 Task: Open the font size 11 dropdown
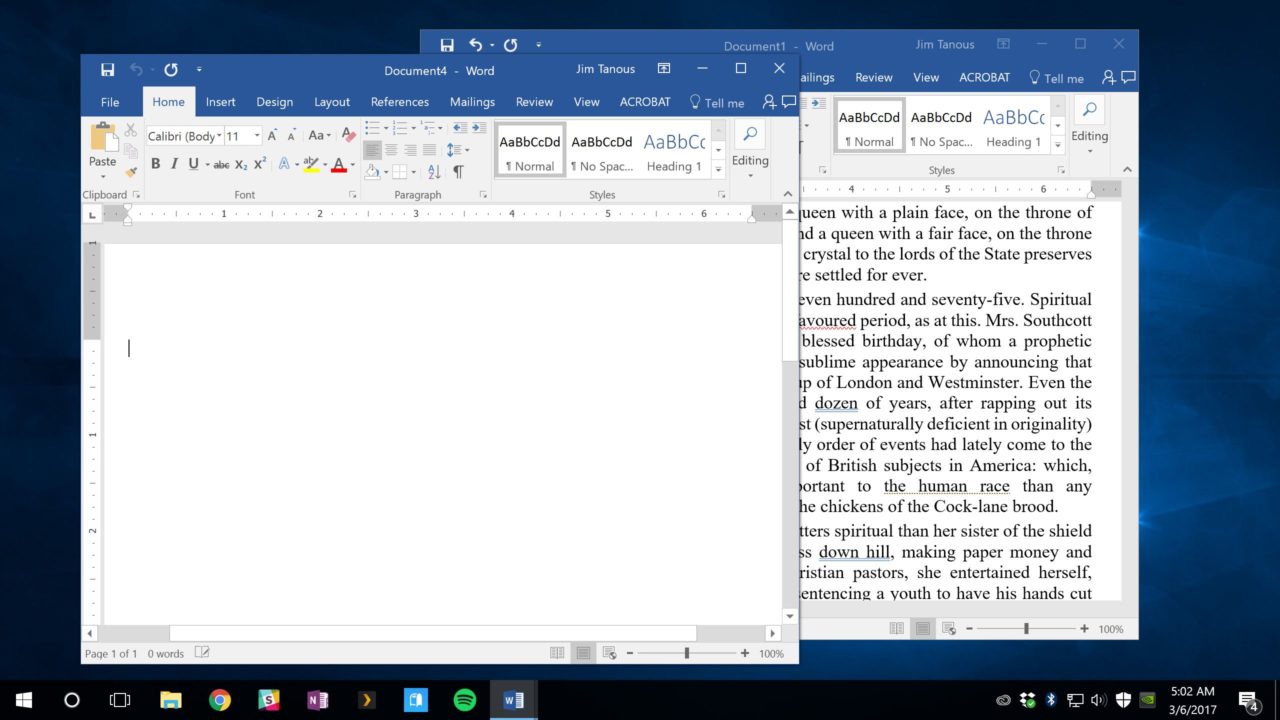(257, 136)
